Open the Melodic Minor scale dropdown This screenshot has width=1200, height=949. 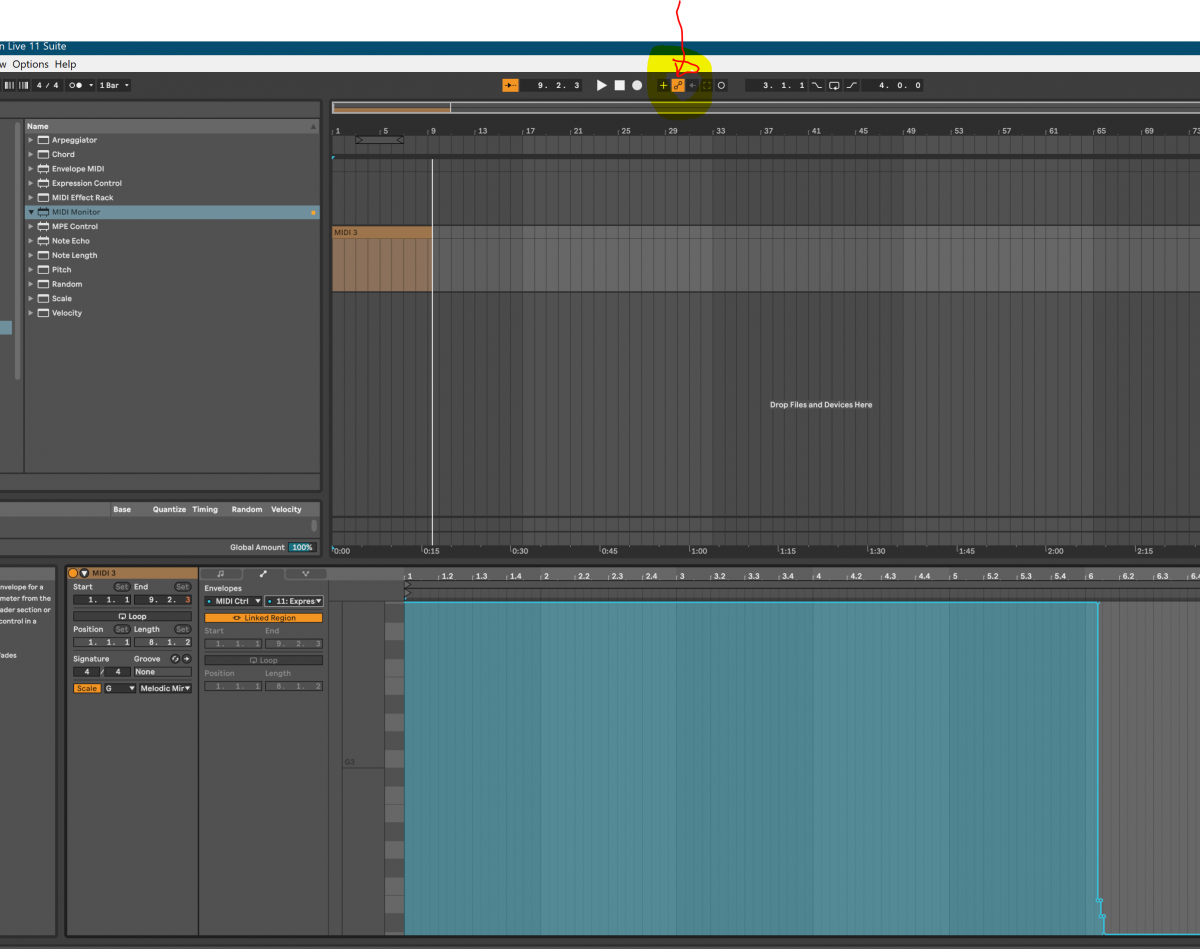click(165, 688)
